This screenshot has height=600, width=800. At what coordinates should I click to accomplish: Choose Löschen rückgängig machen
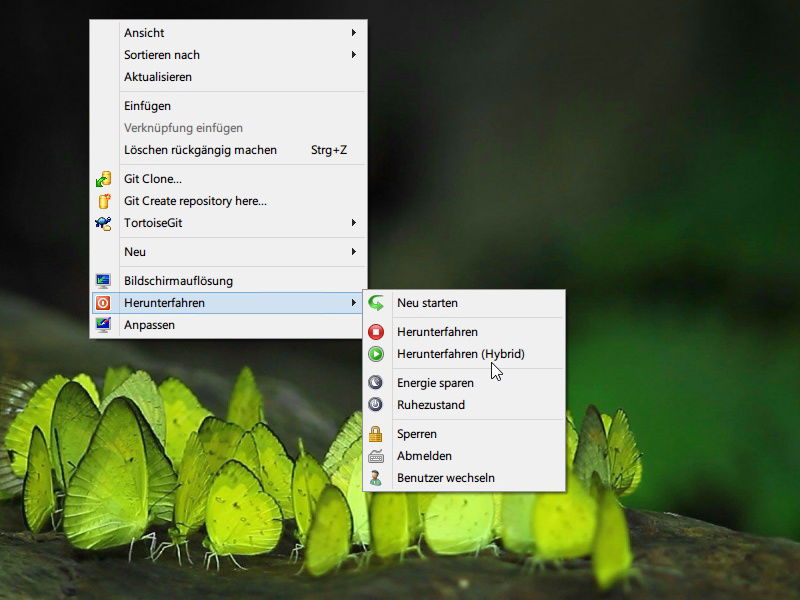pos(228,150)
